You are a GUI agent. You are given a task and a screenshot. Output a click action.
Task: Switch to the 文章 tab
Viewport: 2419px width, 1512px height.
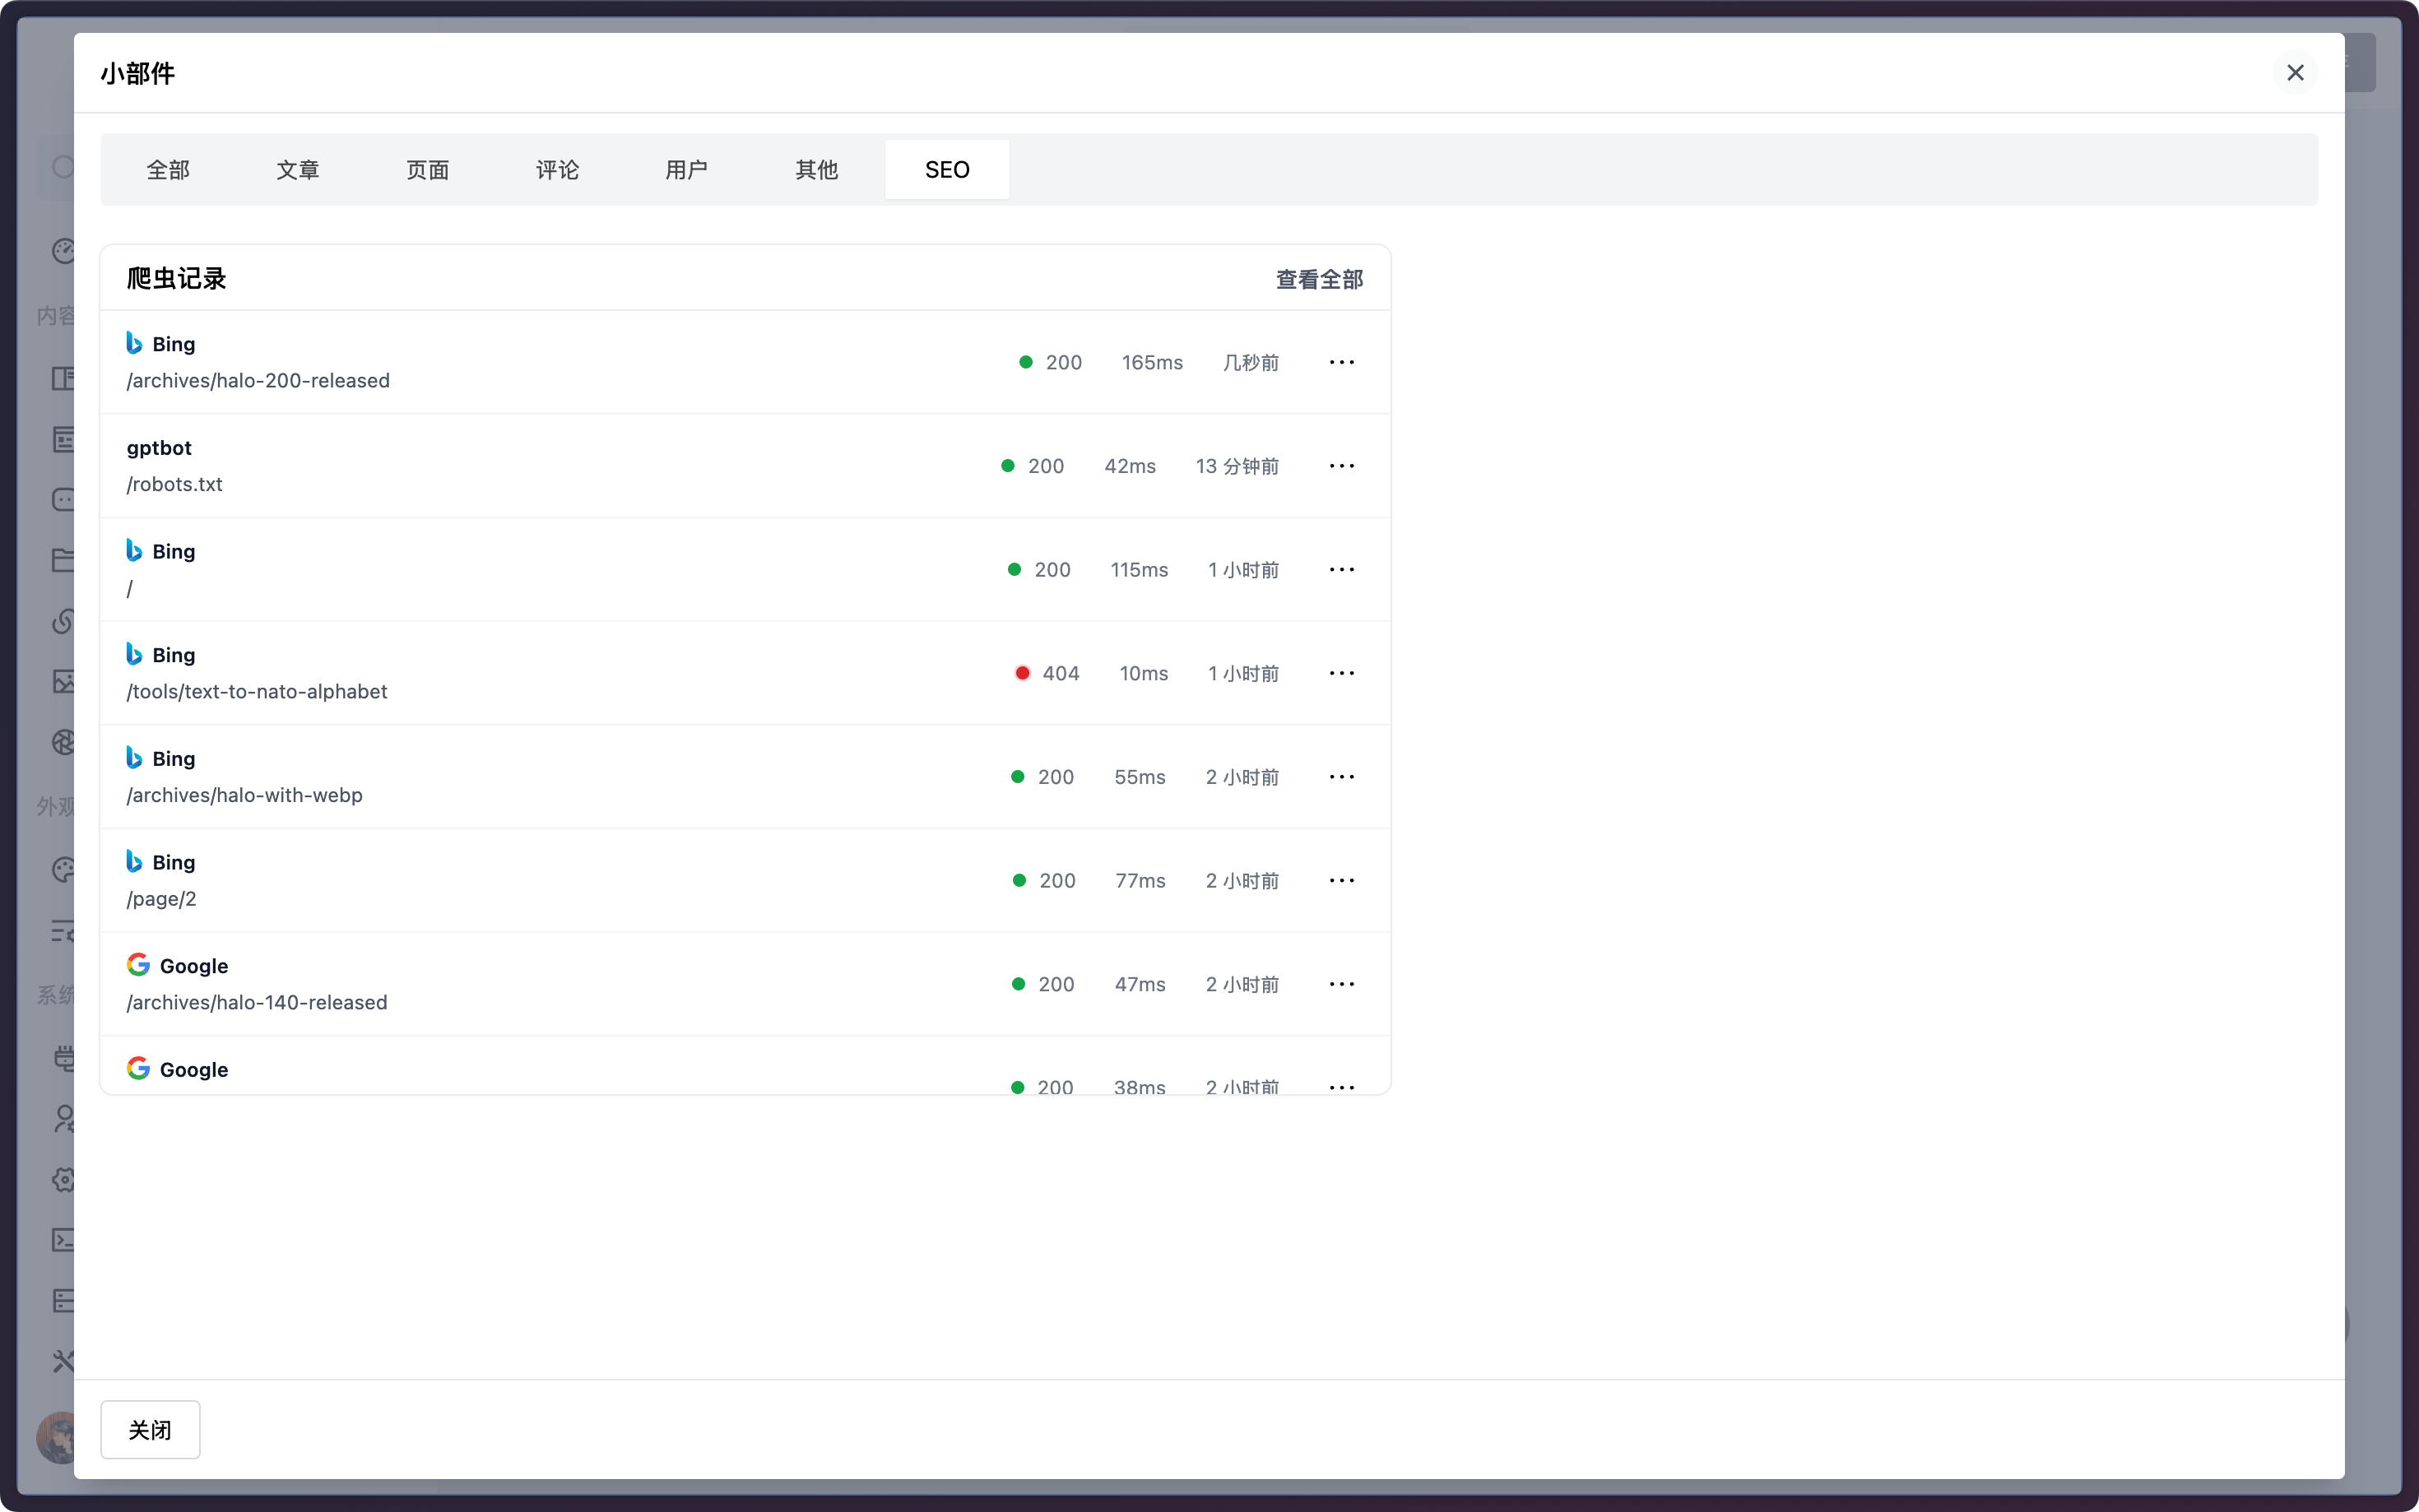click(297, 170)
